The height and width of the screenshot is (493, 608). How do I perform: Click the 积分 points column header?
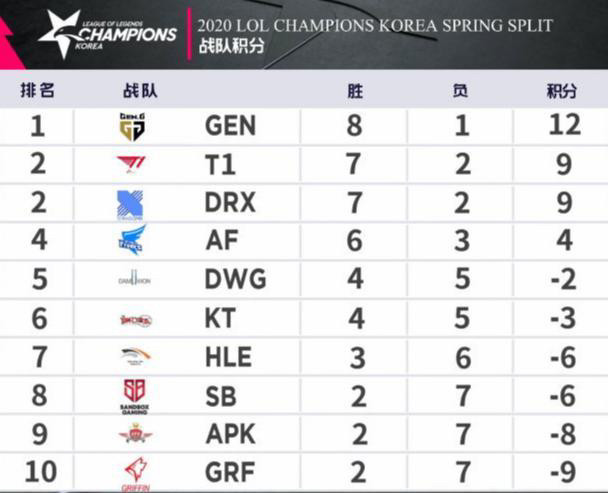pos(562,90)
